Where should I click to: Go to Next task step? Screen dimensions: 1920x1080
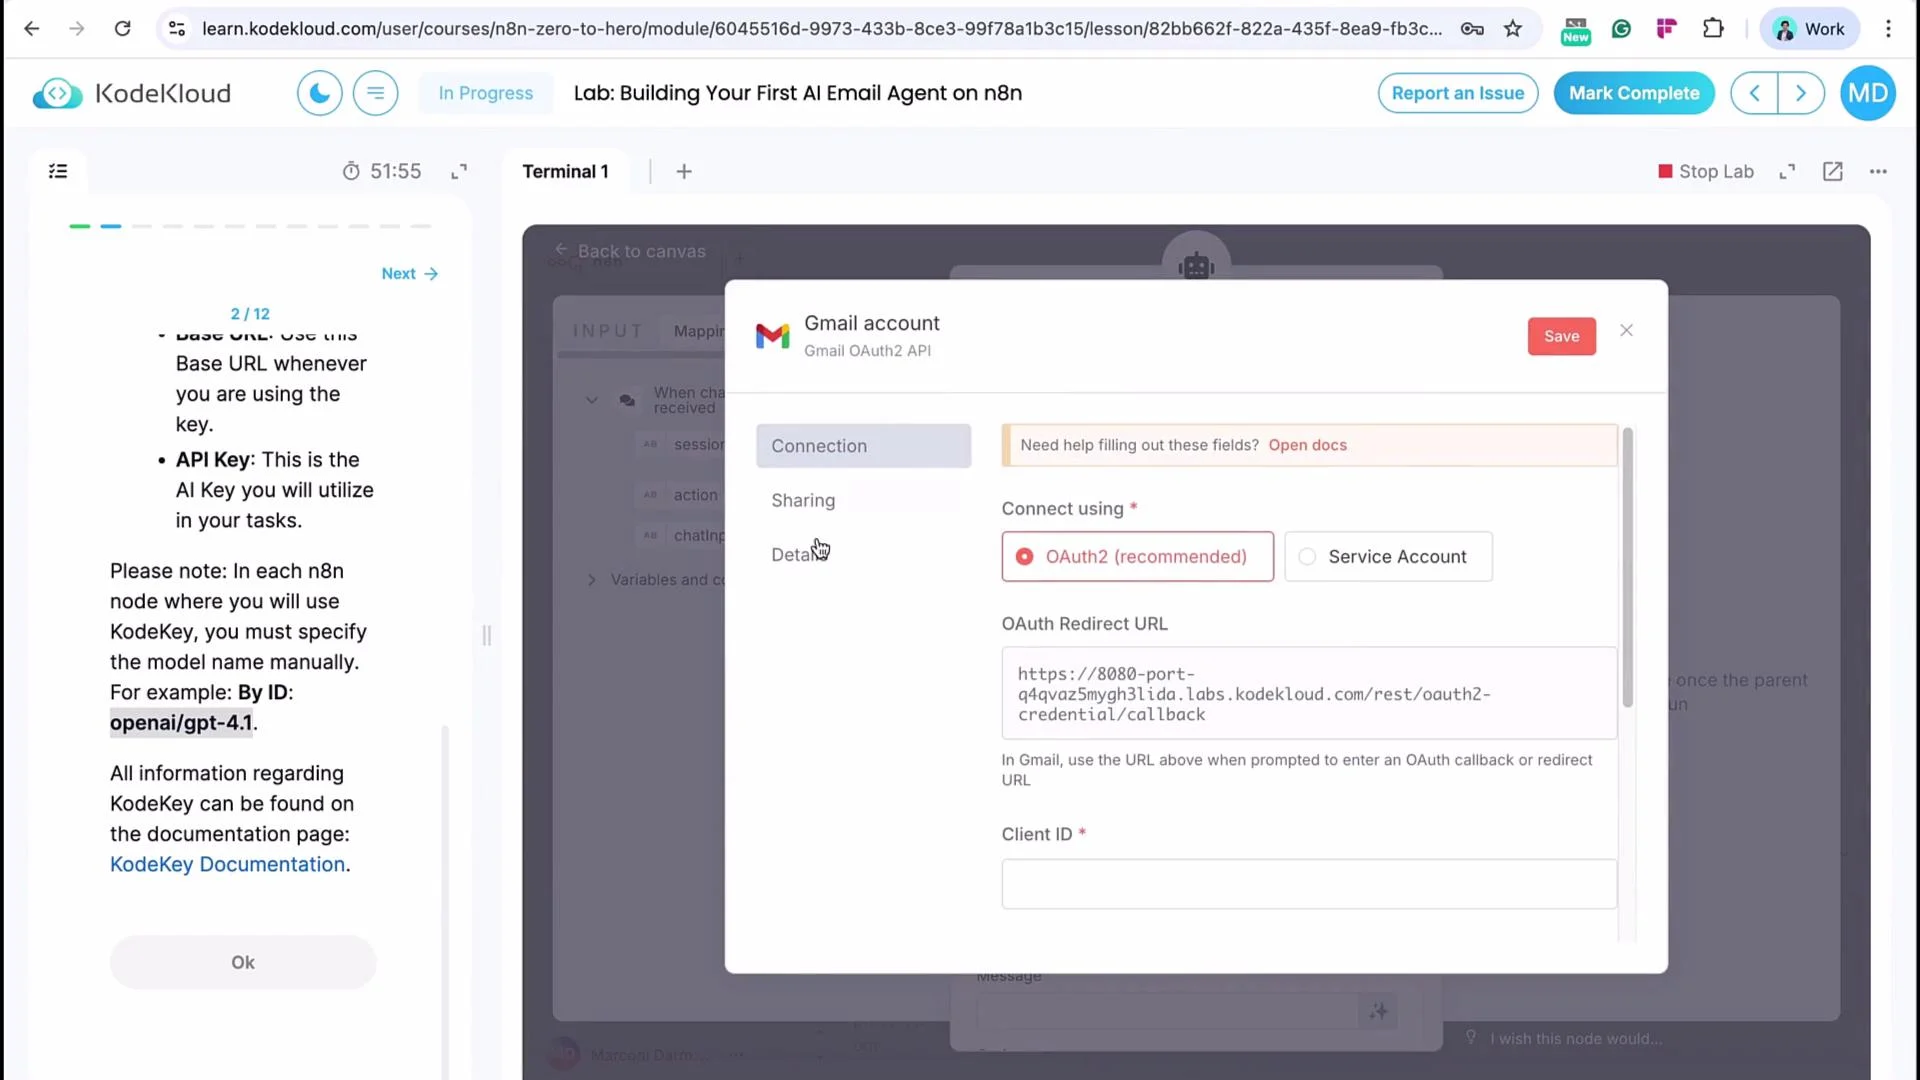click(x=410, y=273)
